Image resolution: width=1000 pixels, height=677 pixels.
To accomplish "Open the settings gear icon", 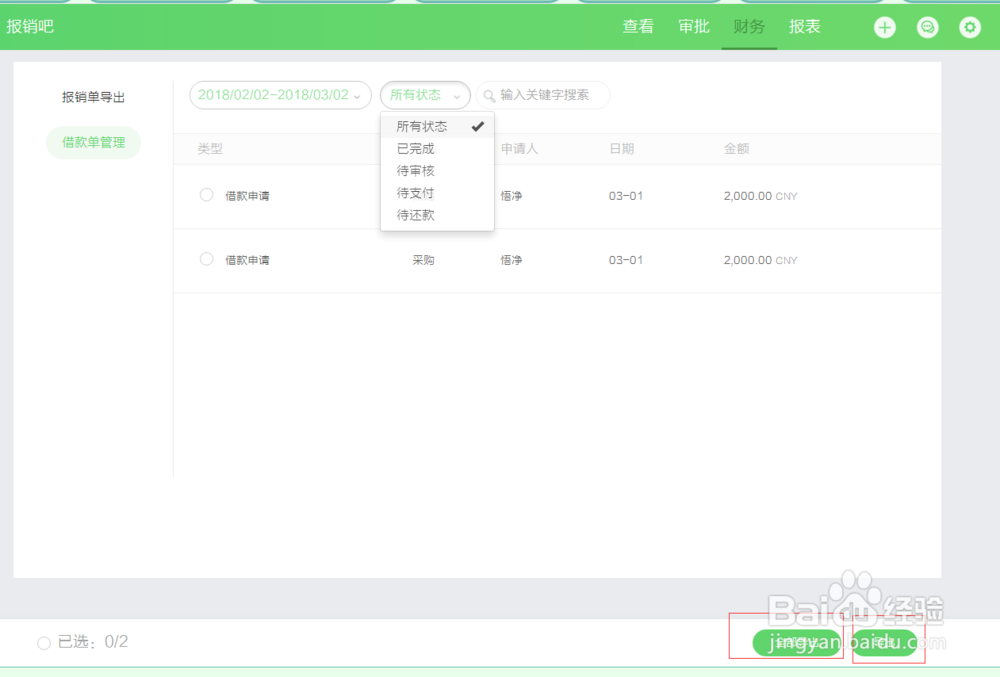I will pos(970,27).
